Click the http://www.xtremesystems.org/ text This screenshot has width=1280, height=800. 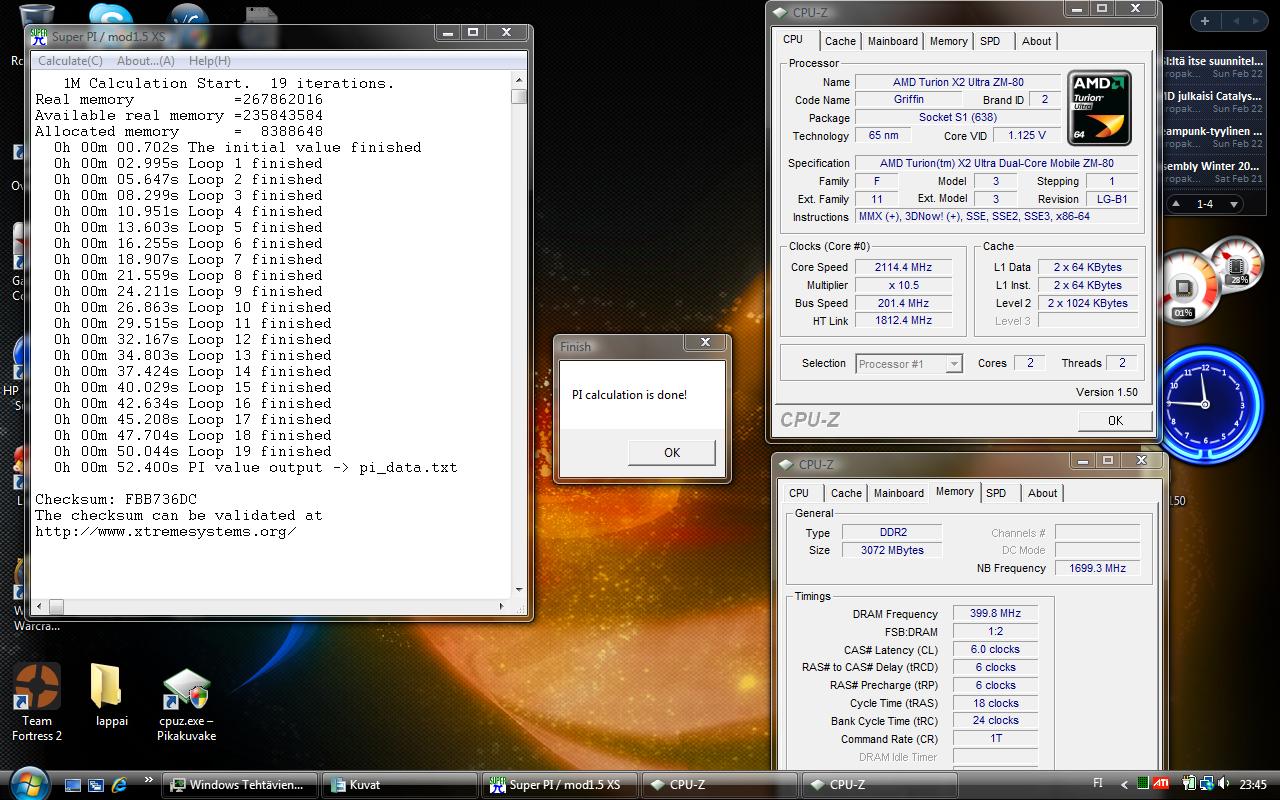(166, 531)
